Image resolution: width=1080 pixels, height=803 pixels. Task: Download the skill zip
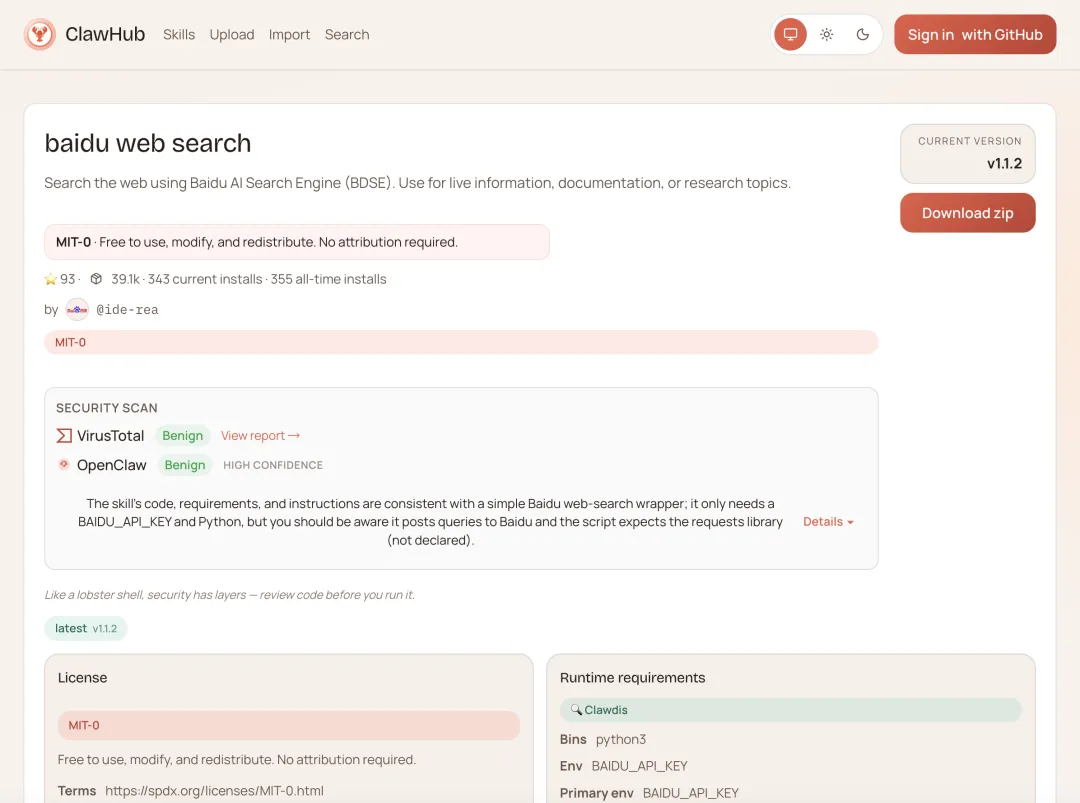(968, 213)
